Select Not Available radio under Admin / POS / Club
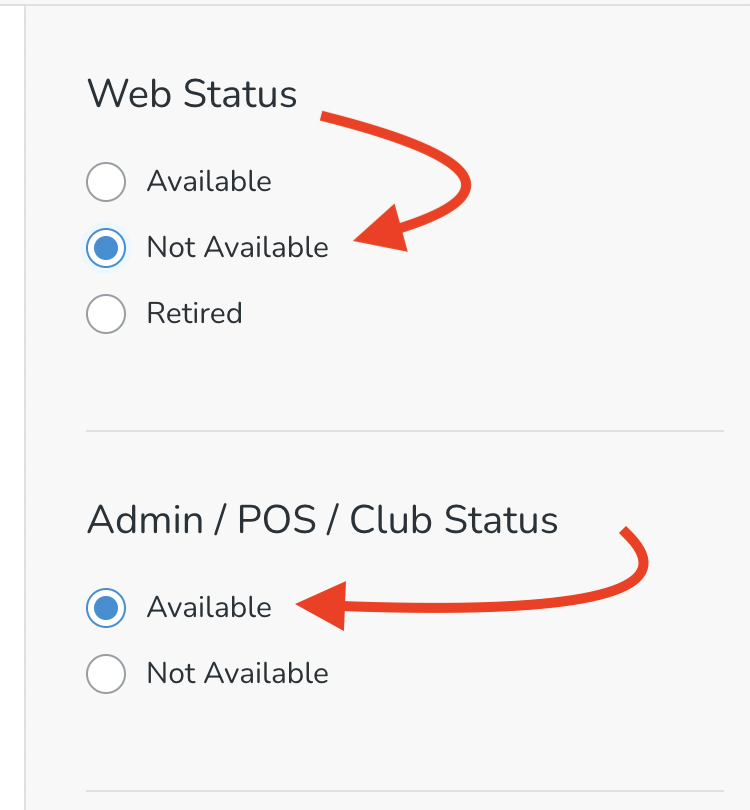The width and height of the screenshot is (750, 810). point(106,673)
